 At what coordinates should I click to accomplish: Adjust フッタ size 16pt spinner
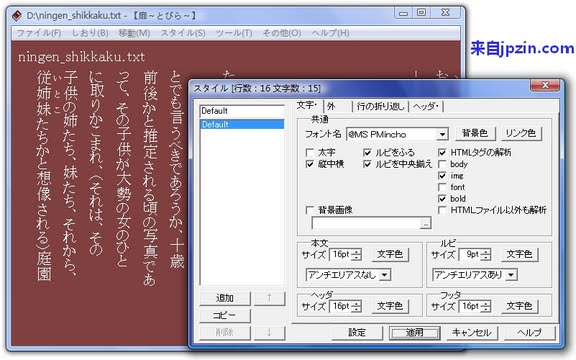click(486, 306)
